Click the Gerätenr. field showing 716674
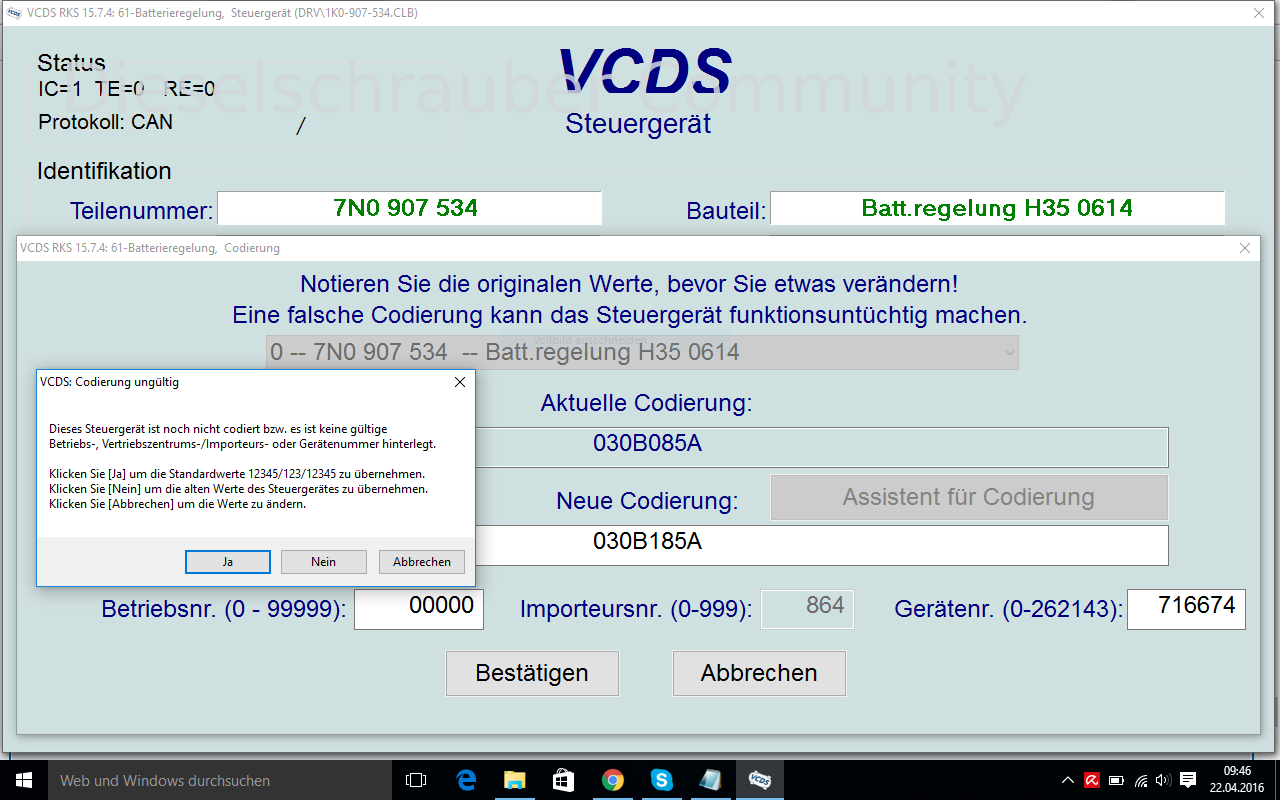The width and height of the screenshot is (1280, 800). [1186, 609]
